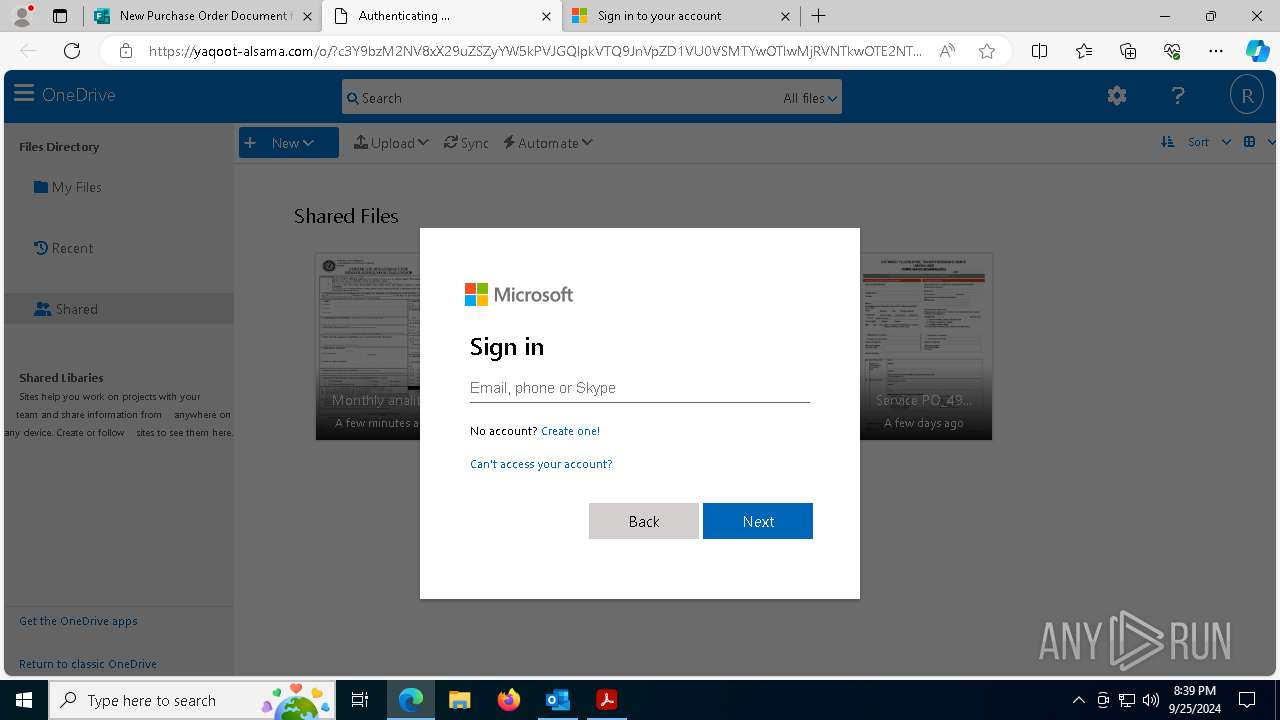
Task: Close the Sign in to your account tab
Action: click(x=785, y=16)
